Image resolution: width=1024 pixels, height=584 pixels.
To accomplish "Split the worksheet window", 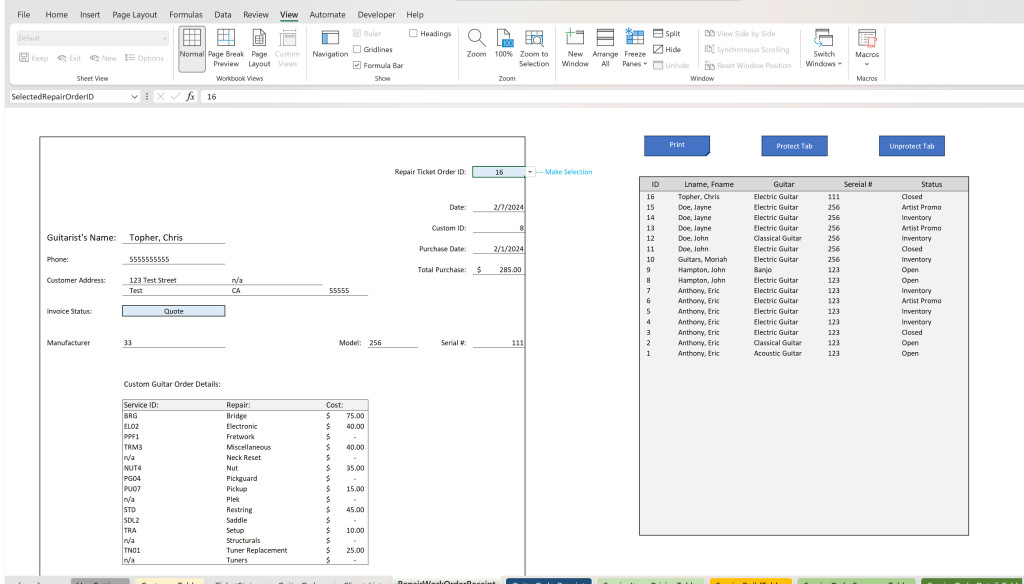I will (667, 33).
